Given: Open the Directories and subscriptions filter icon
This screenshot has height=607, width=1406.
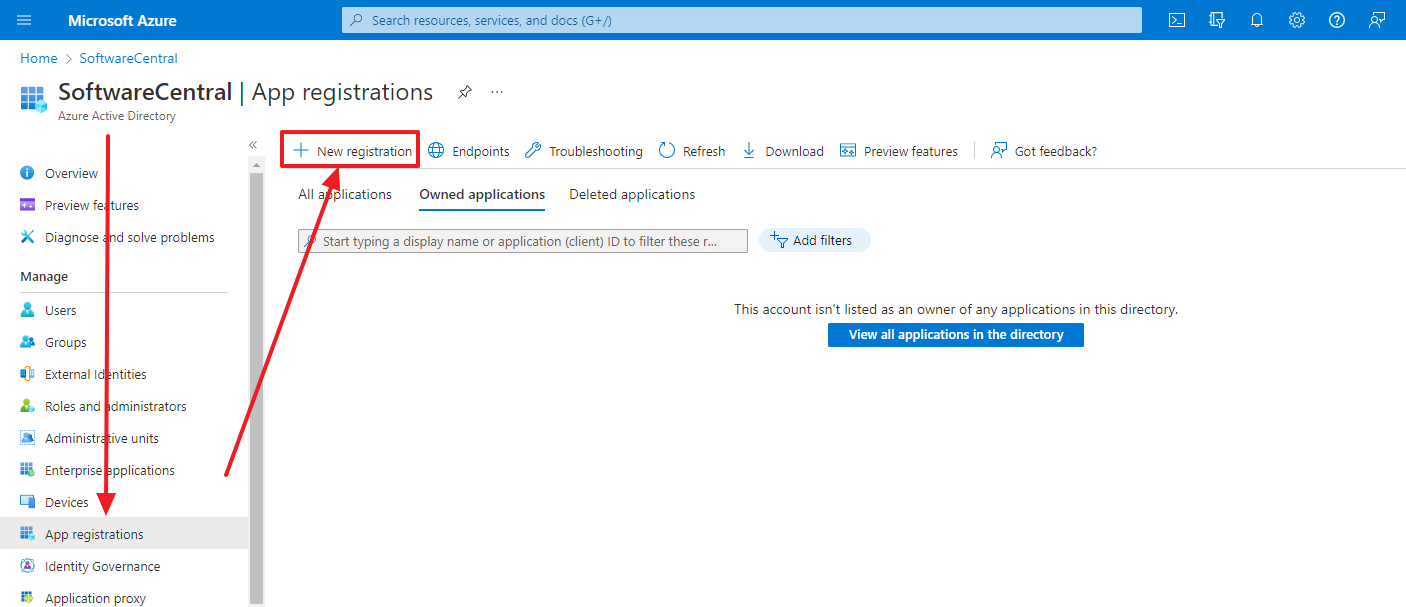Looking at the screenshot, I should tap(1217, 20).
